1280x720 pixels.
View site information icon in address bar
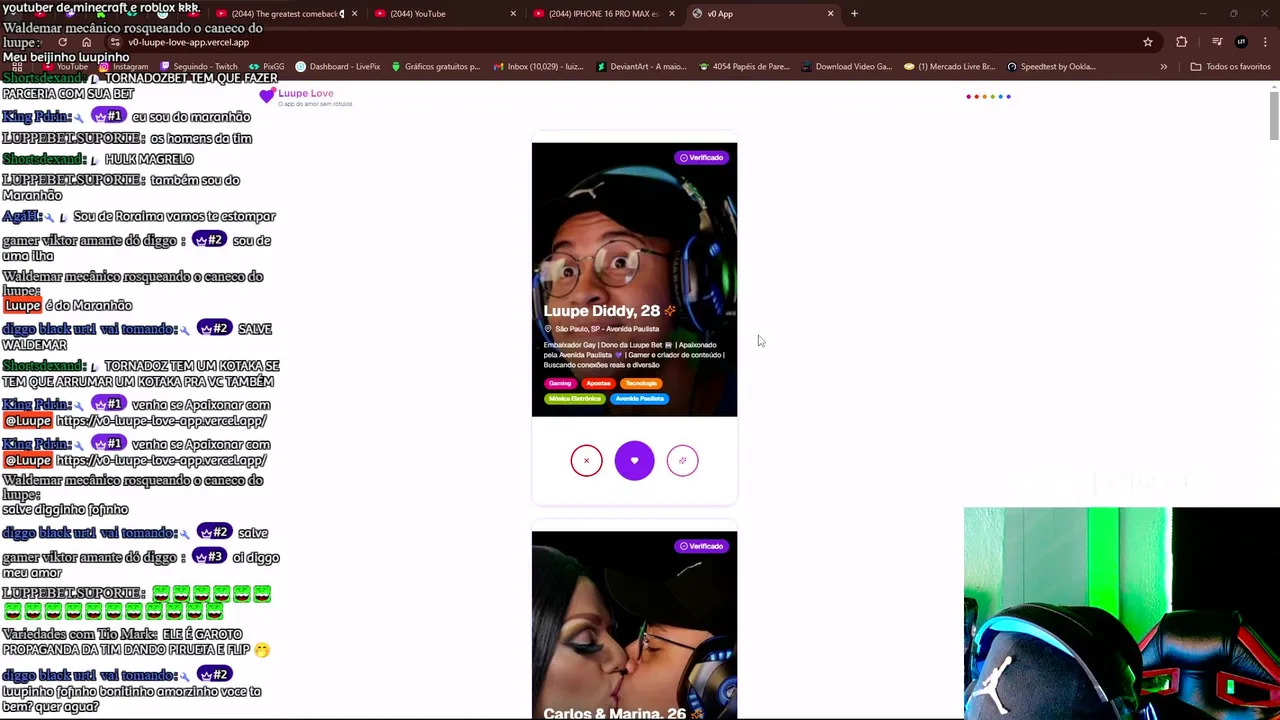(115, 42)
